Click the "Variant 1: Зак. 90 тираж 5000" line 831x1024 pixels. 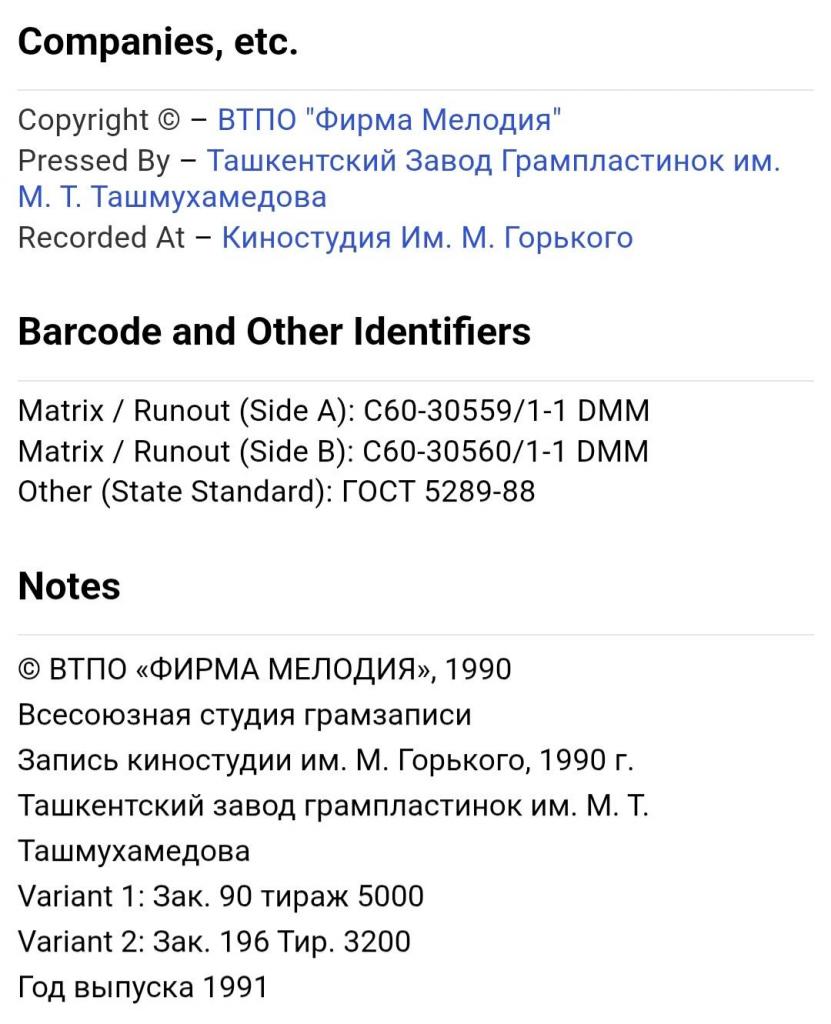point(221,896)
